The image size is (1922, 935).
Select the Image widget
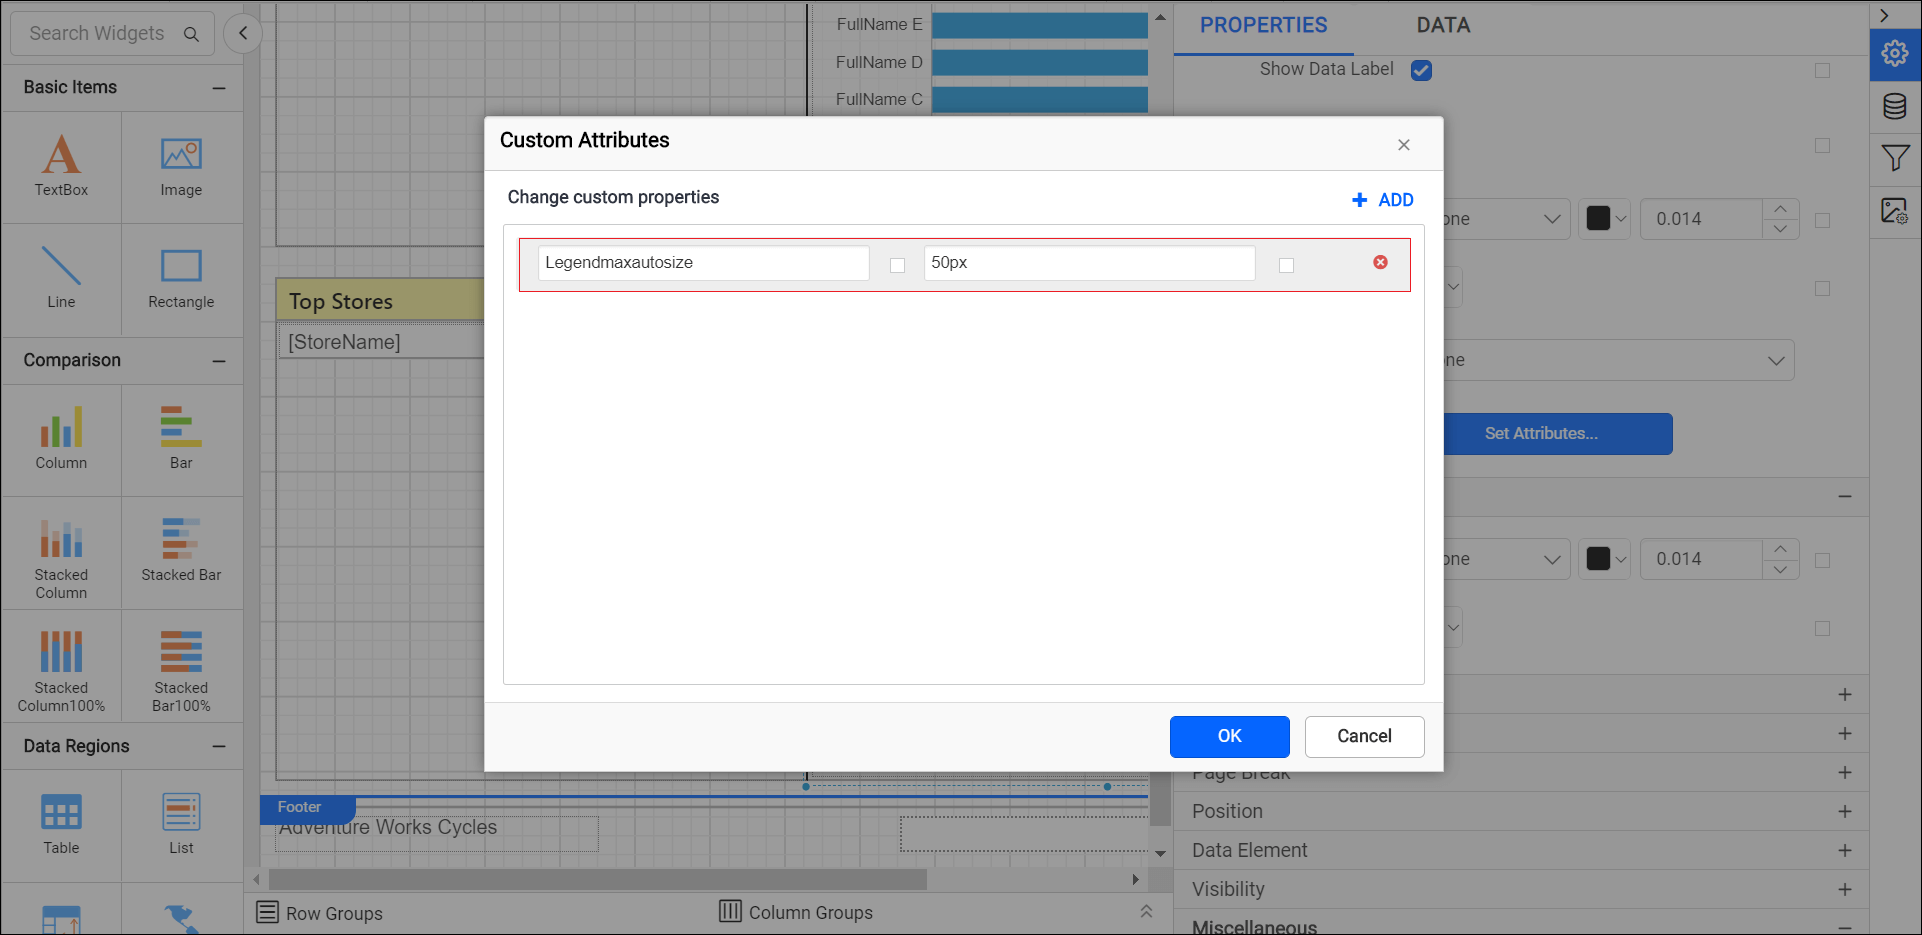point(181,167)
